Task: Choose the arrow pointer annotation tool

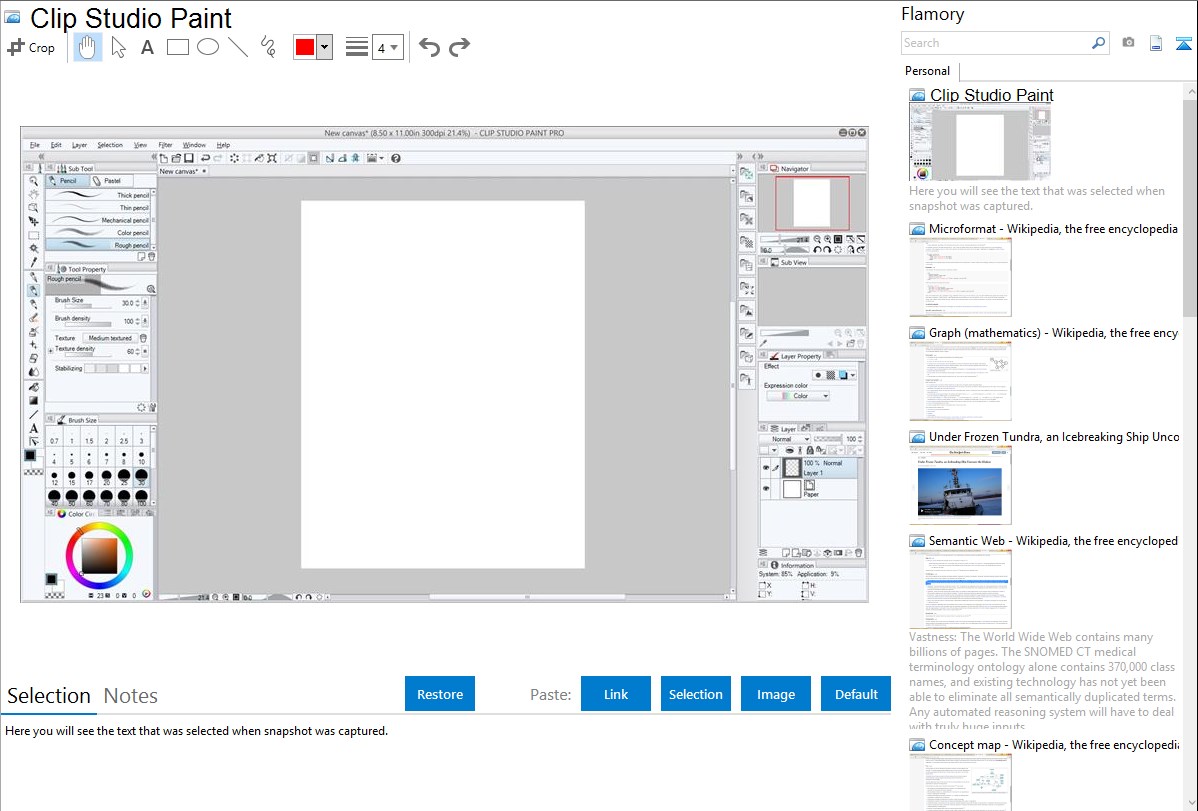Action: tap(118, 47)
